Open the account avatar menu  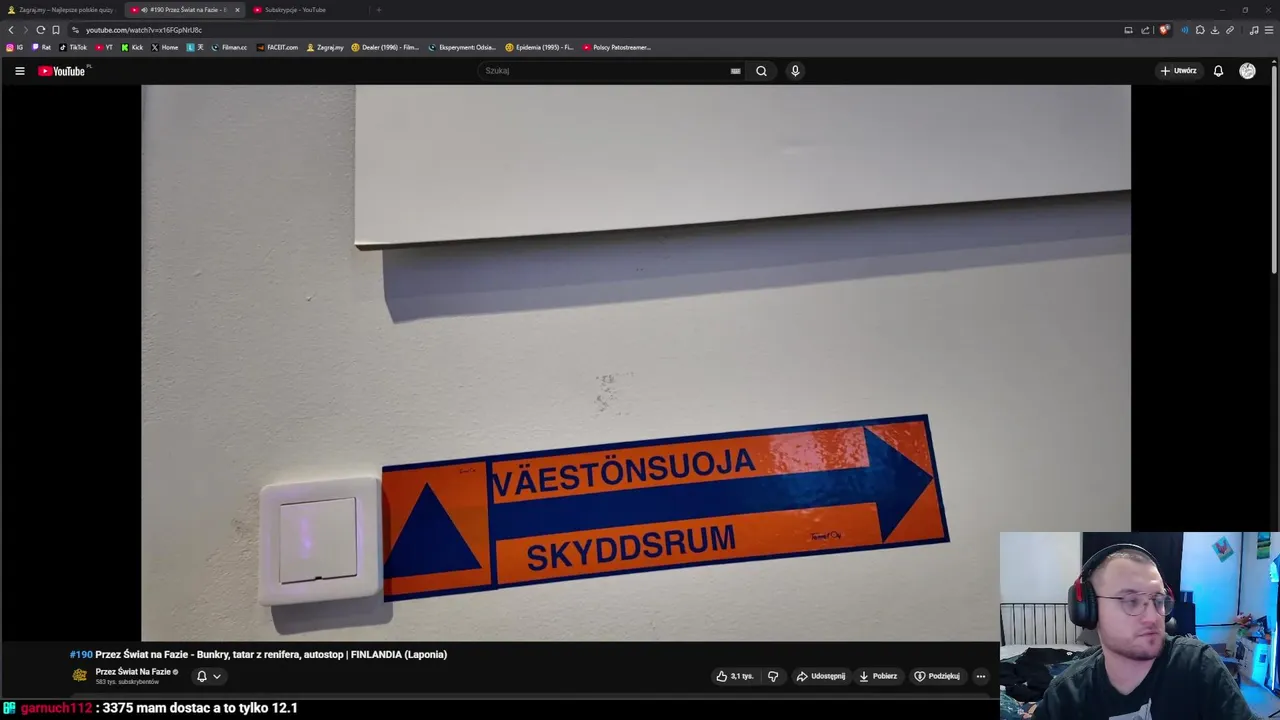pos(1247,71)
